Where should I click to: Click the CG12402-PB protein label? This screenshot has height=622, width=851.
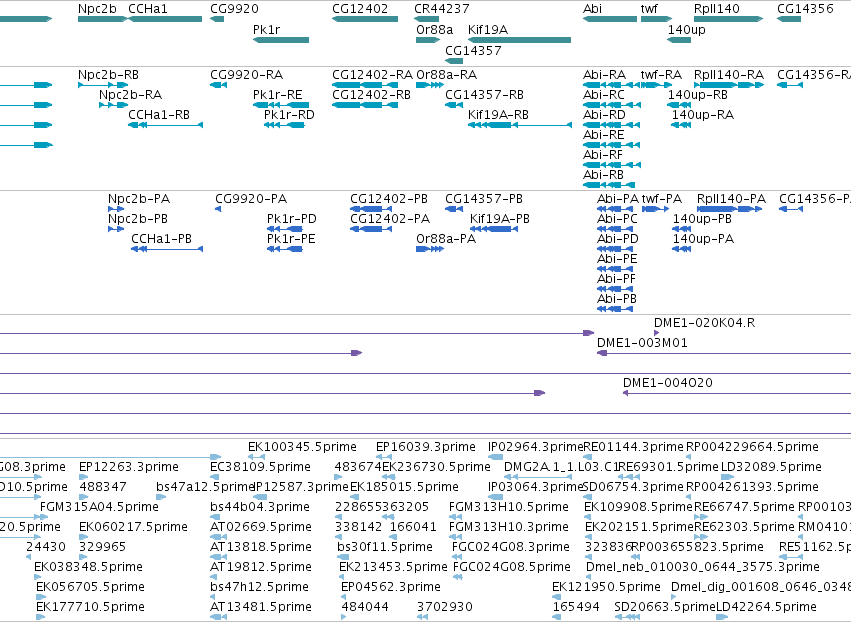tap(389, 199)
